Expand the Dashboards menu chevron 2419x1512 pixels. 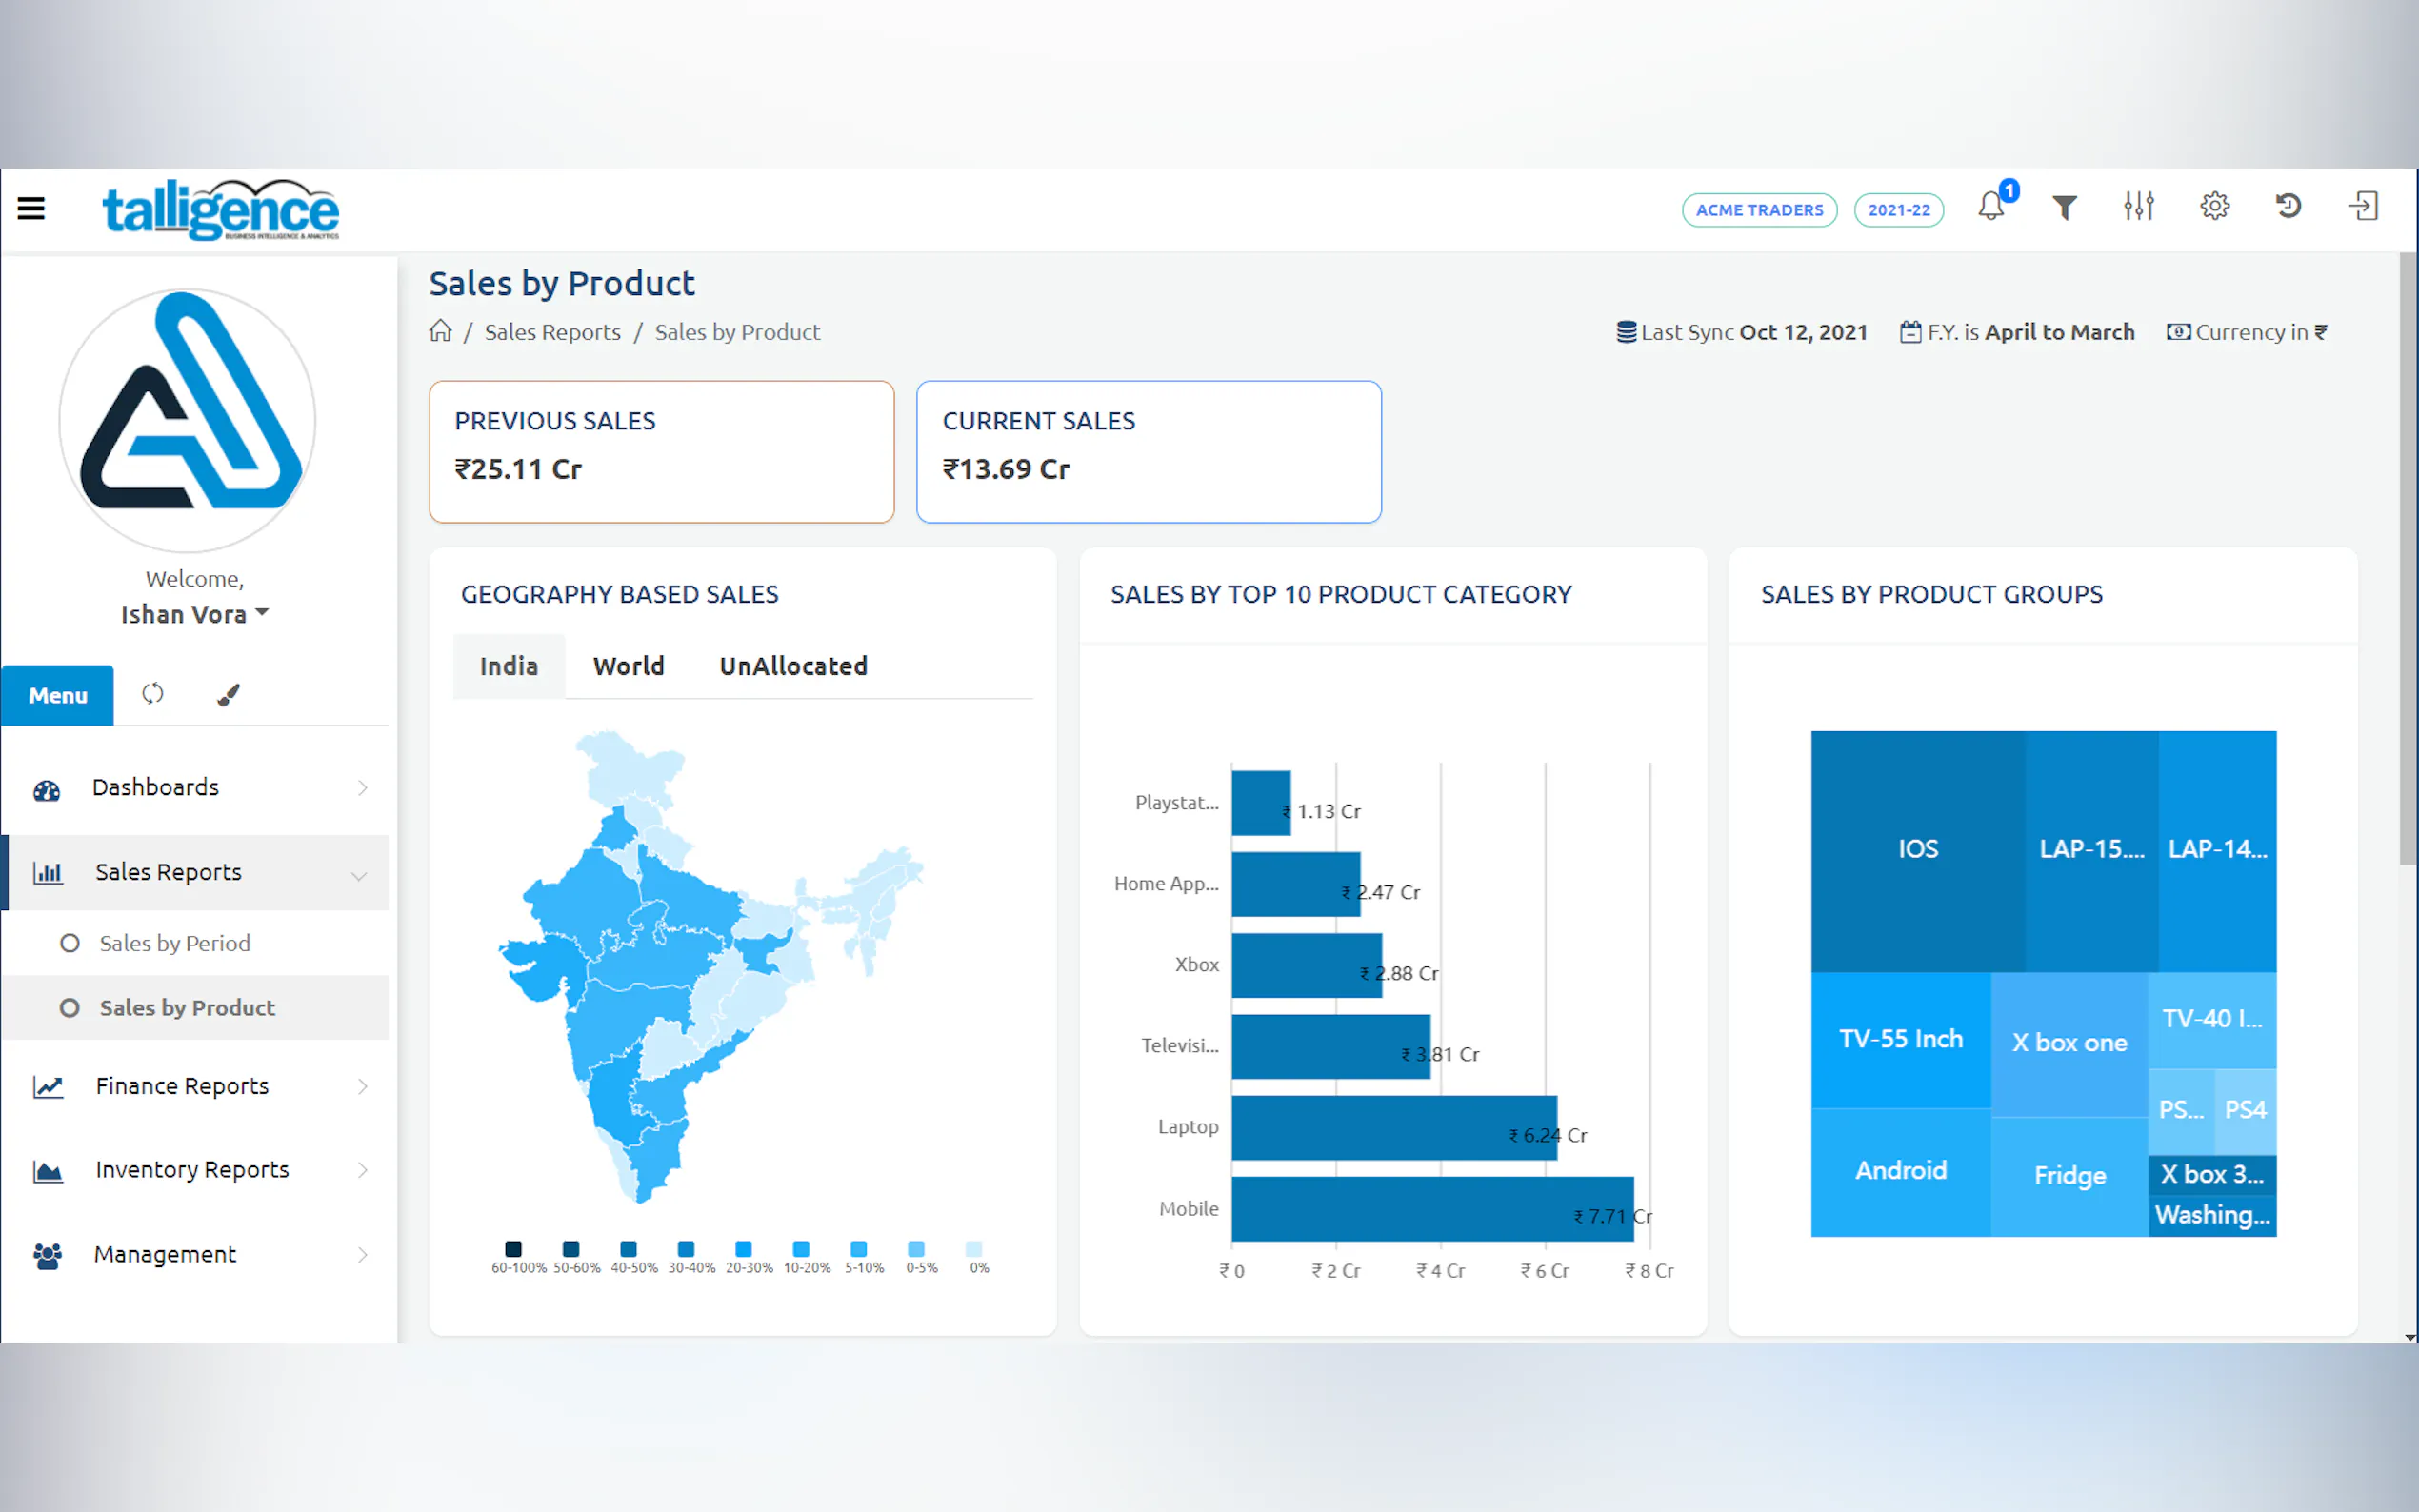pos(362,788)
